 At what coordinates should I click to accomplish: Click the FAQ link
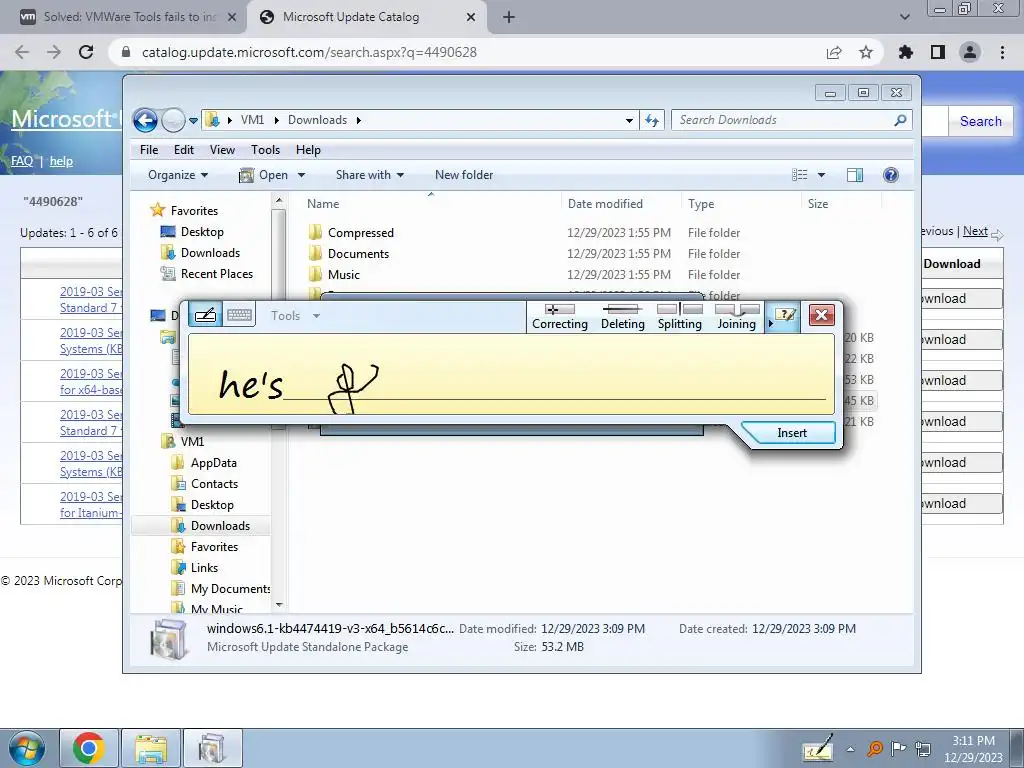[22, 161]
